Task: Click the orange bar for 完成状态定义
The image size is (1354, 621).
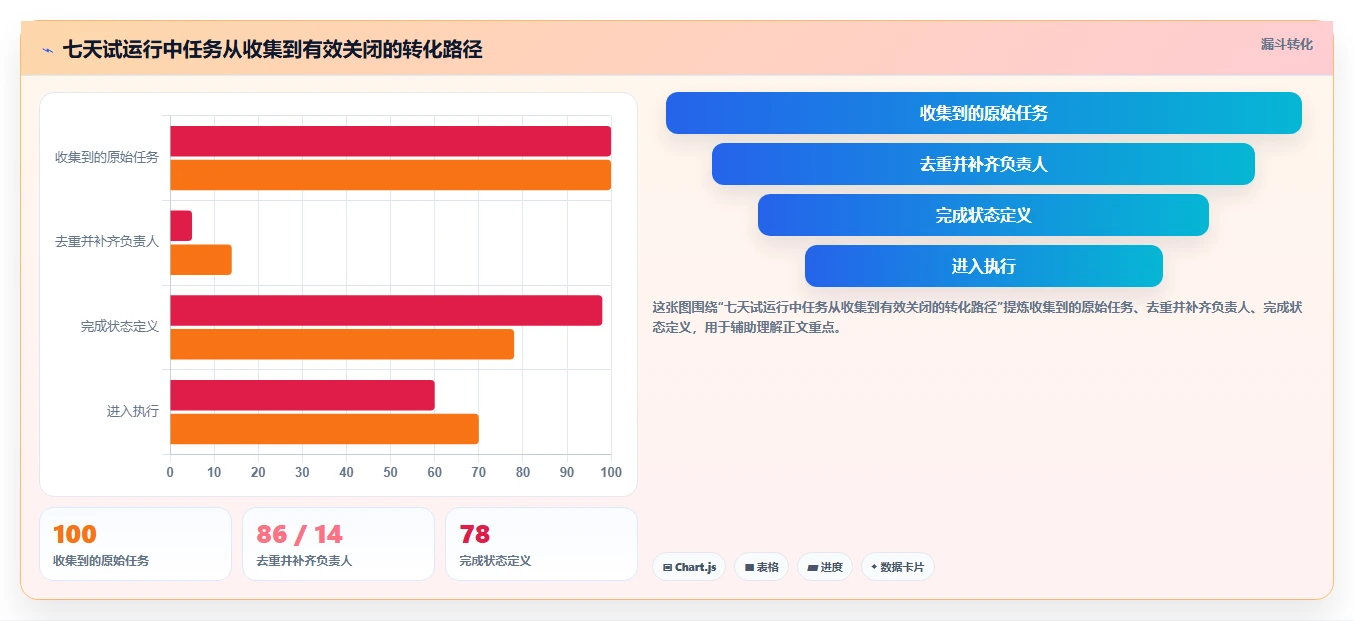Action: pos(342,344)
